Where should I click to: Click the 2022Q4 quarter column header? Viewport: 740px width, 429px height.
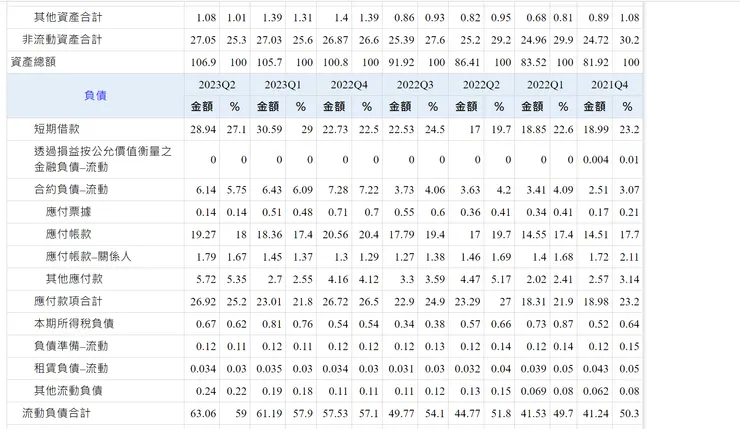349,85
